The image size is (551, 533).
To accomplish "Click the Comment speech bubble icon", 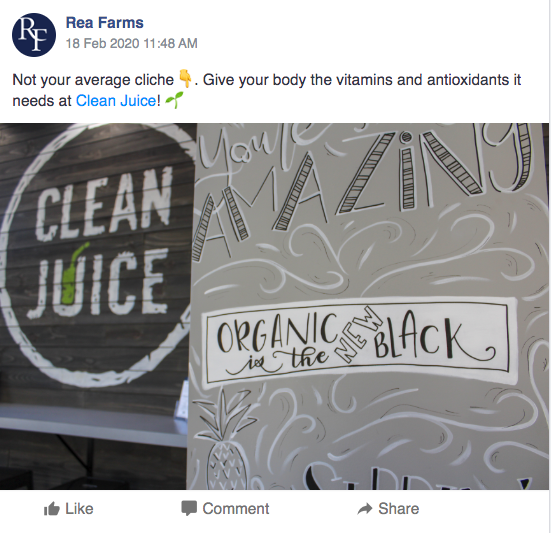I will [189, 508].
